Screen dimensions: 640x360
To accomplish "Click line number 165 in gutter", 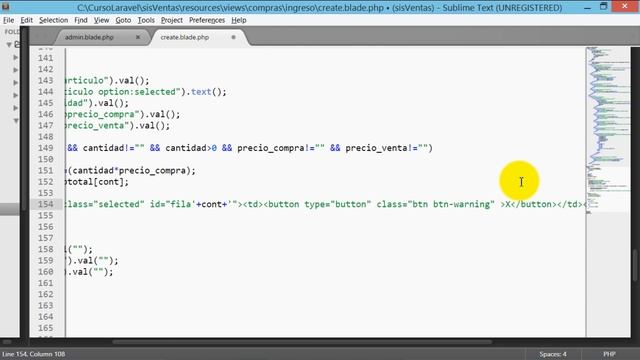I will 46,328.
